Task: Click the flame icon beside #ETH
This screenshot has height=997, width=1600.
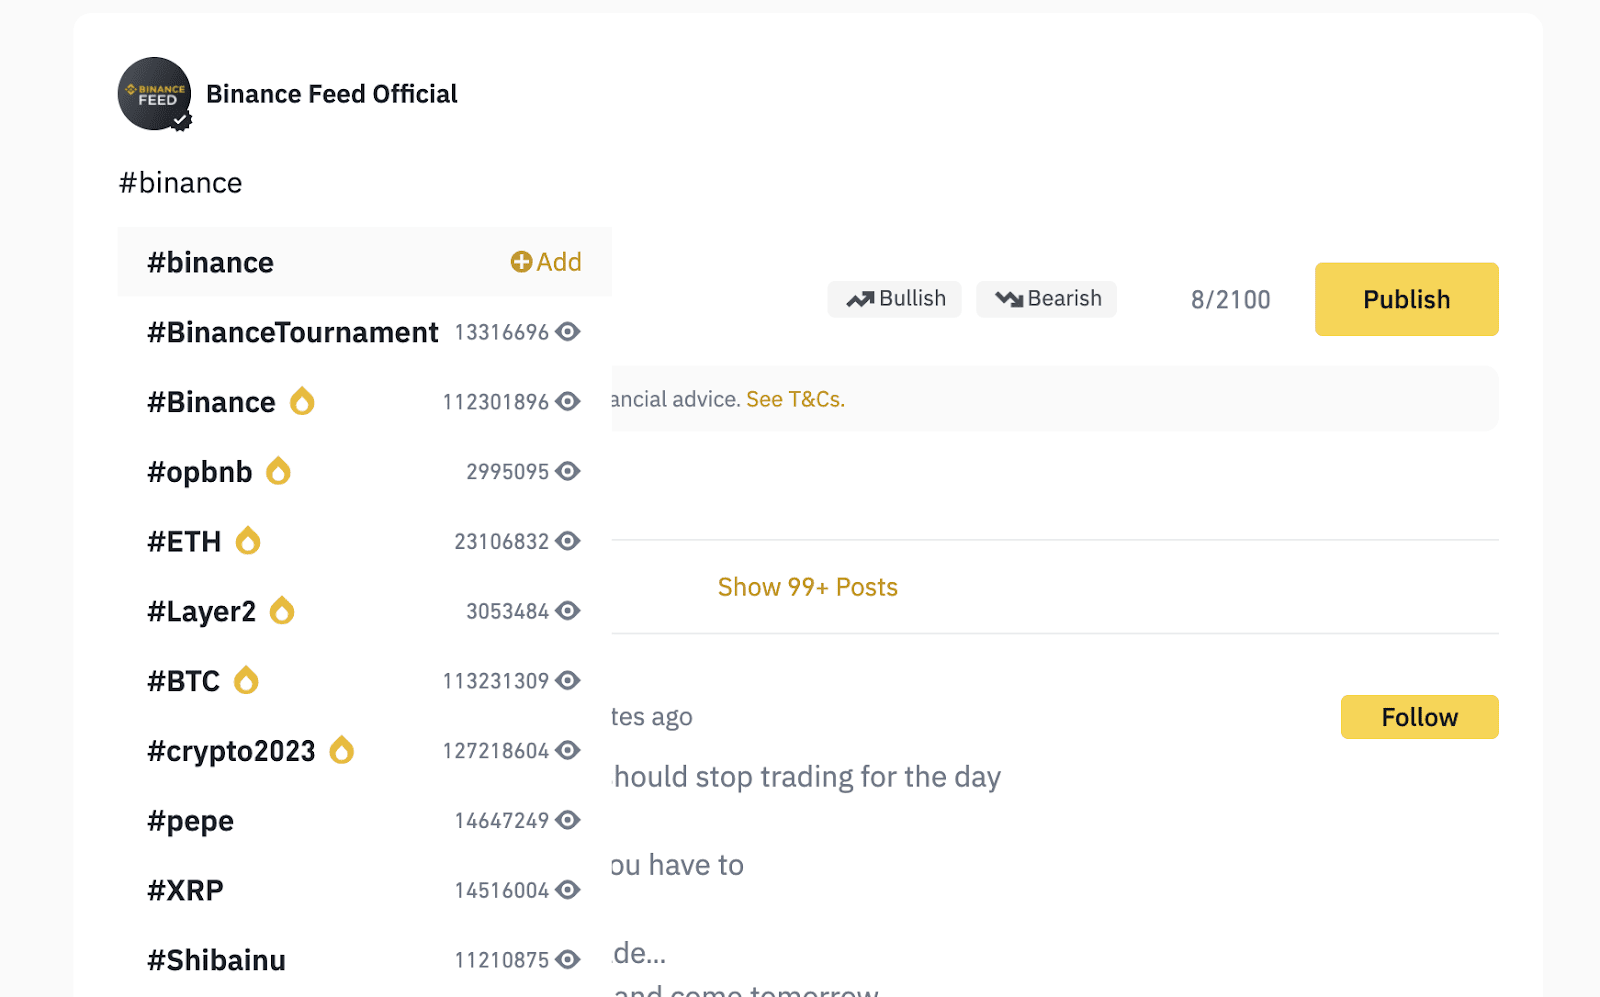Action: [248, 541]
